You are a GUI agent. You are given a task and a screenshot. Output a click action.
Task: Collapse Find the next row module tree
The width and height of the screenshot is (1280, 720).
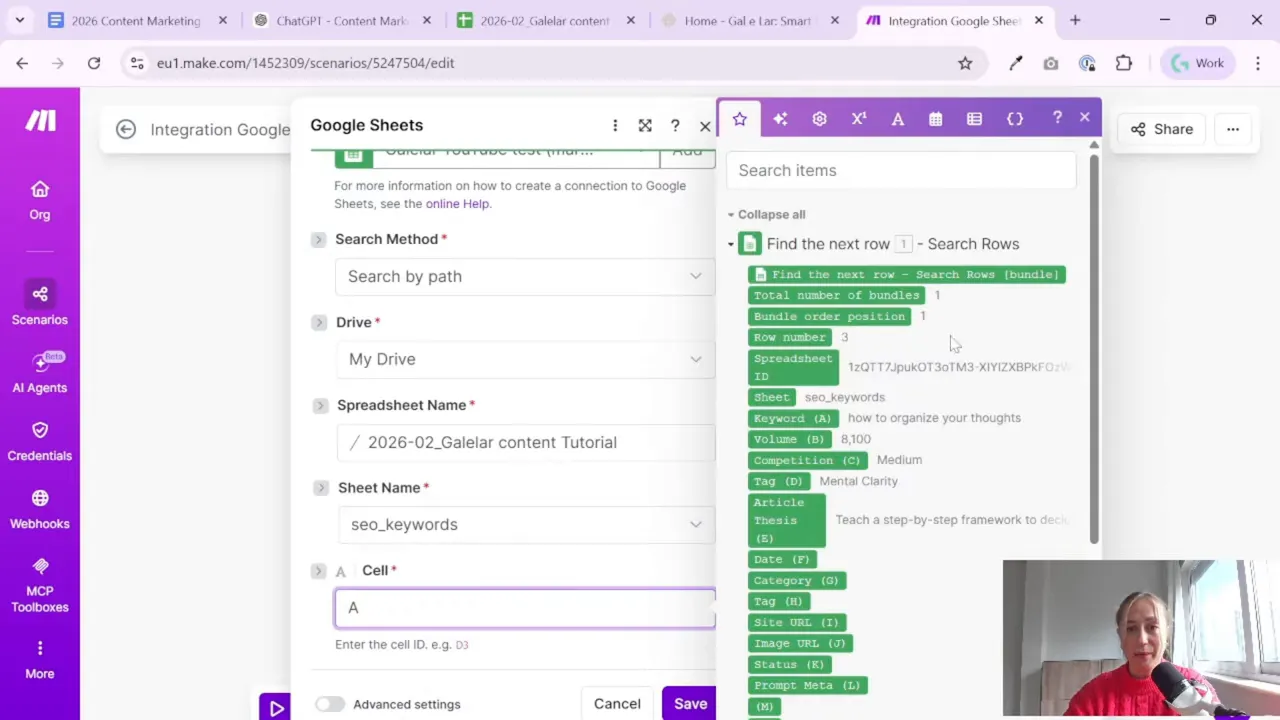point(731,244)
